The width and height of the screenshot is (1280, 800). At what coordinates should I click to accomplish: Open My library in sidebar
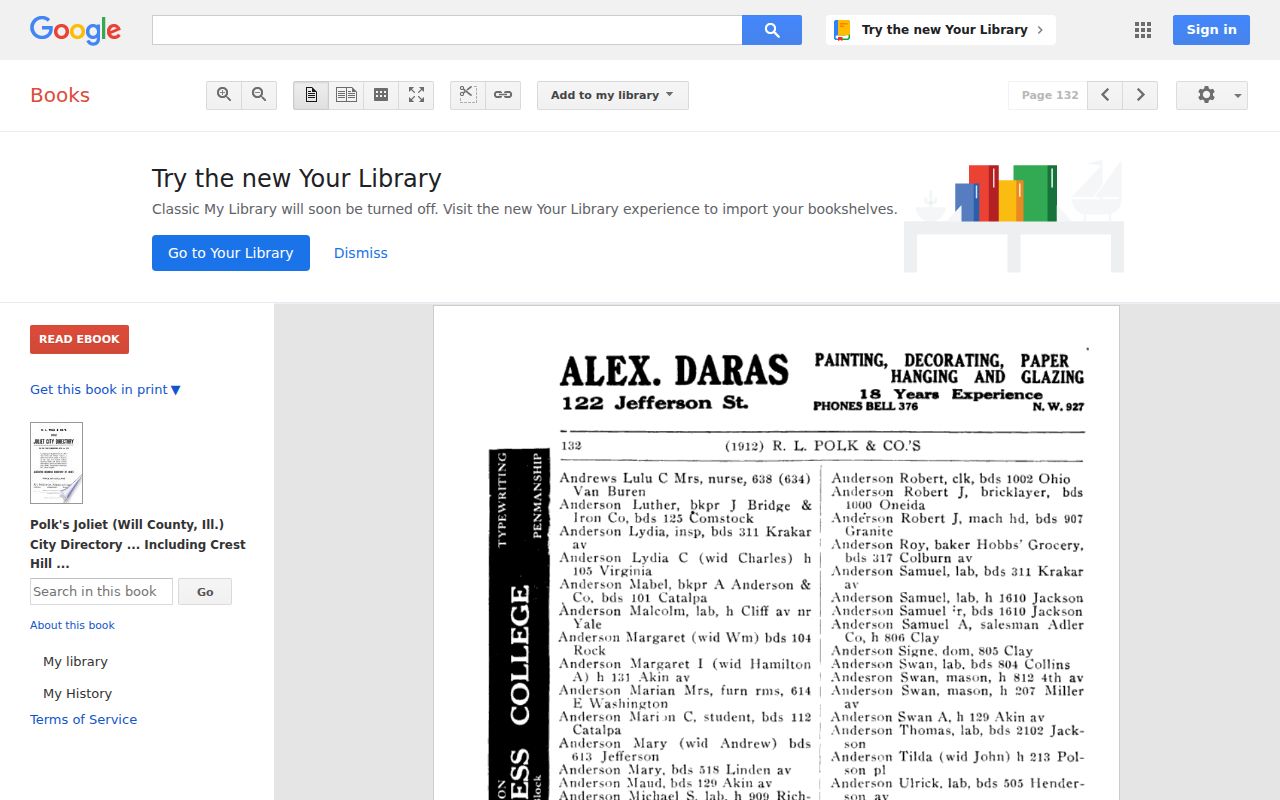point(75,662)
